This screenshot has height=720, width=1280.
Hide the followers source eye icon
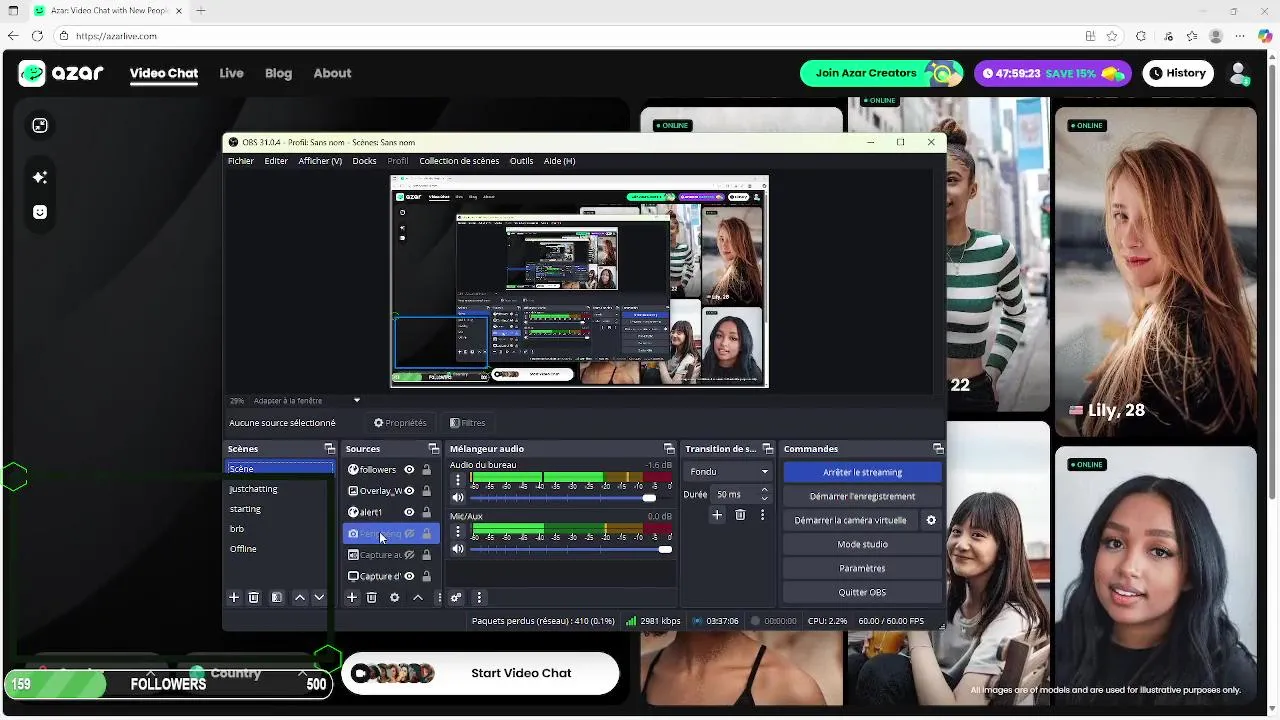pos(409,470)
